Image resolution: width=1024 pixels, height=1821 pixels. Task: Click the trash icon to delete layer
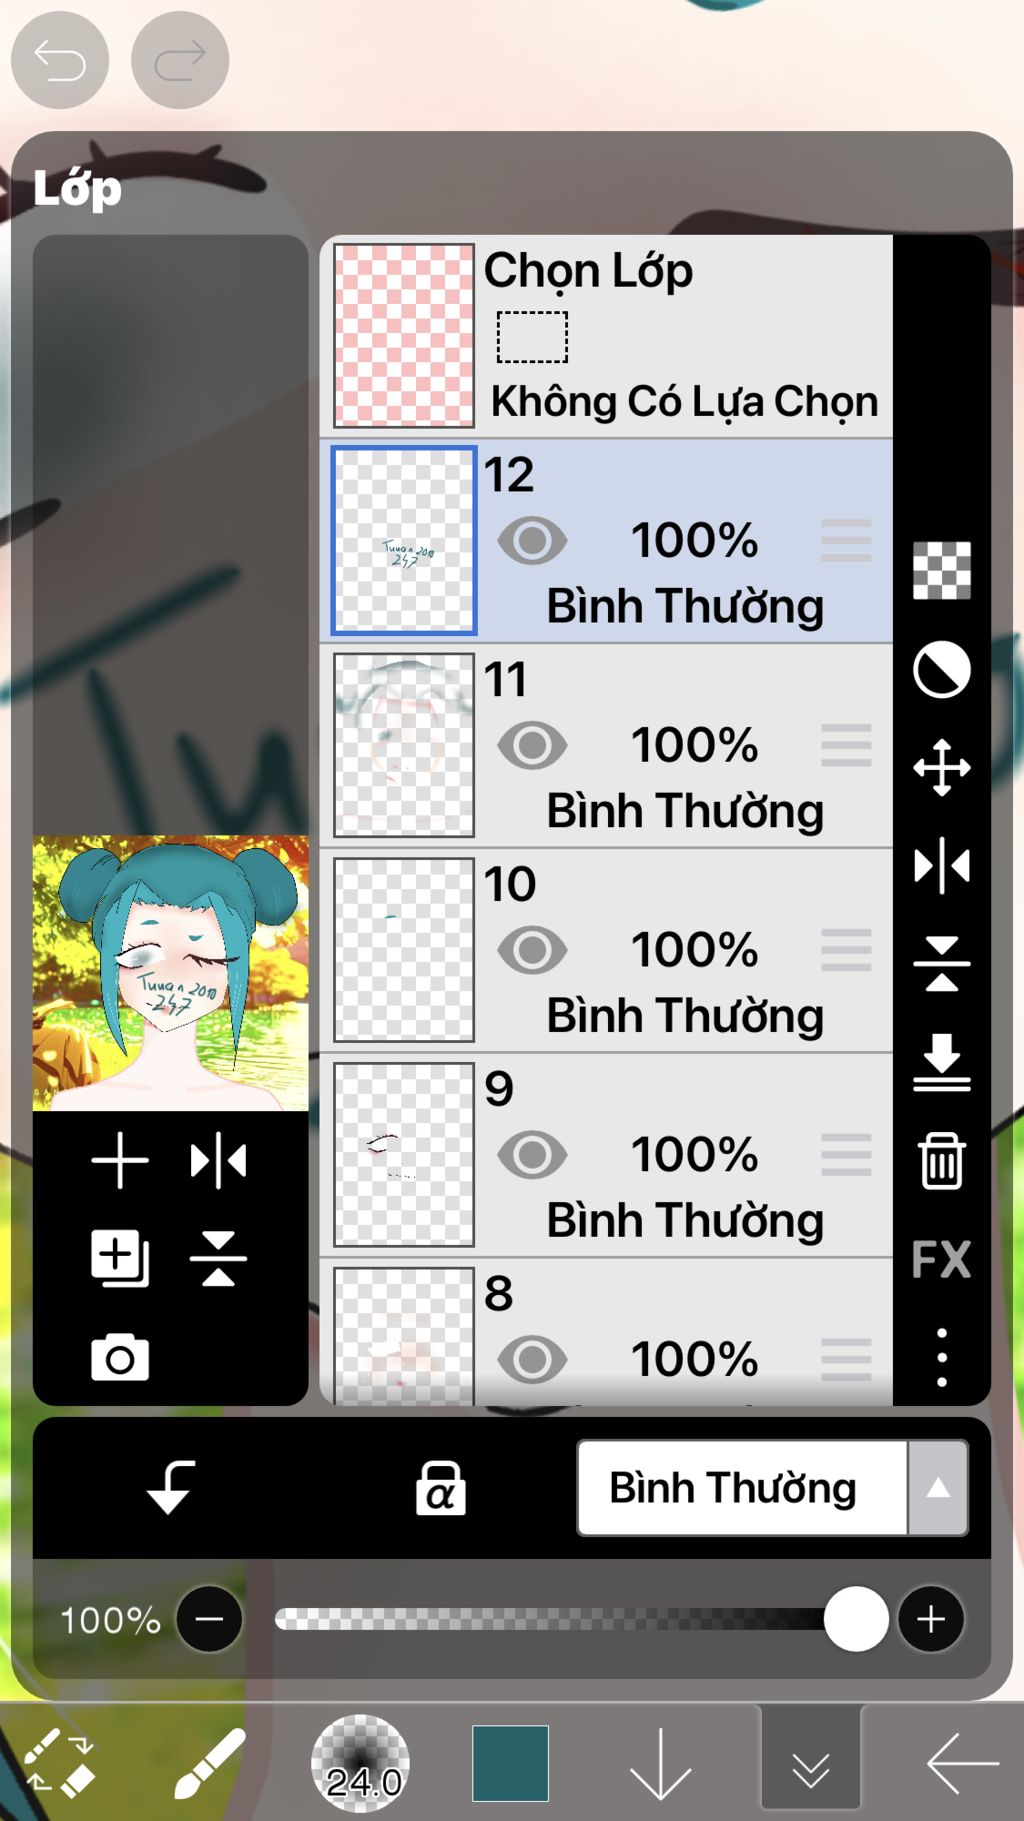[942, 1160]
